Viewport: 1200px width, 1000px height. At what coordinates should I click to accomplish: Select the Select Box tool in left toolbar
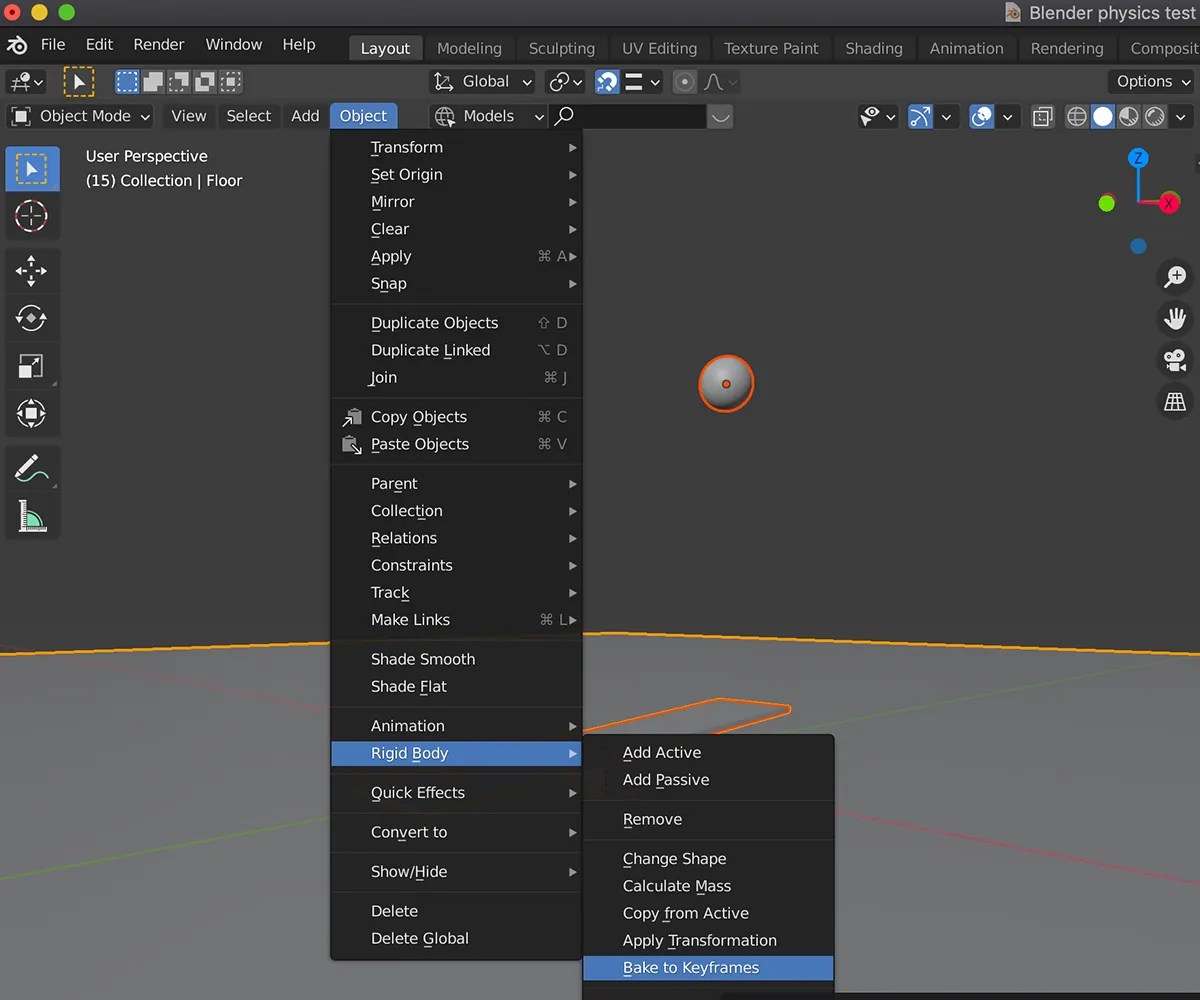[x=32, y=169]
